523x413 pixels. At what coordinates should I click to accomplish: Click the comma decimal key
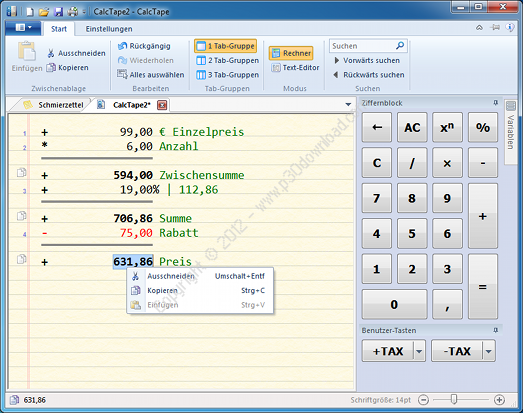click(447, 305)
